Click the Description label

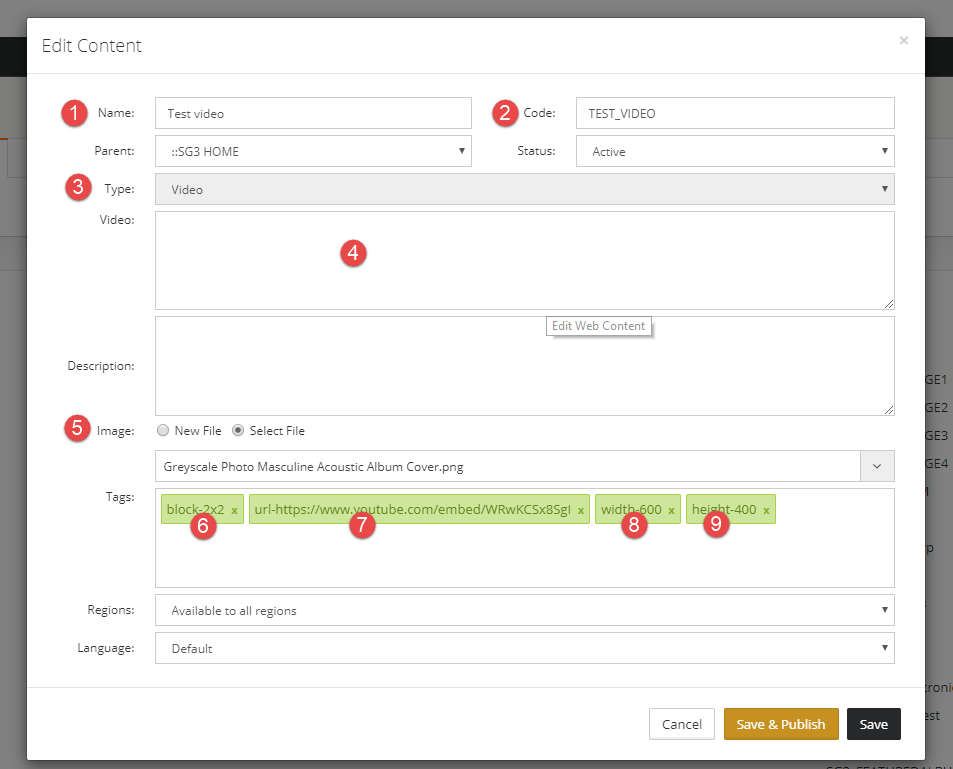(x=101, y=366)
